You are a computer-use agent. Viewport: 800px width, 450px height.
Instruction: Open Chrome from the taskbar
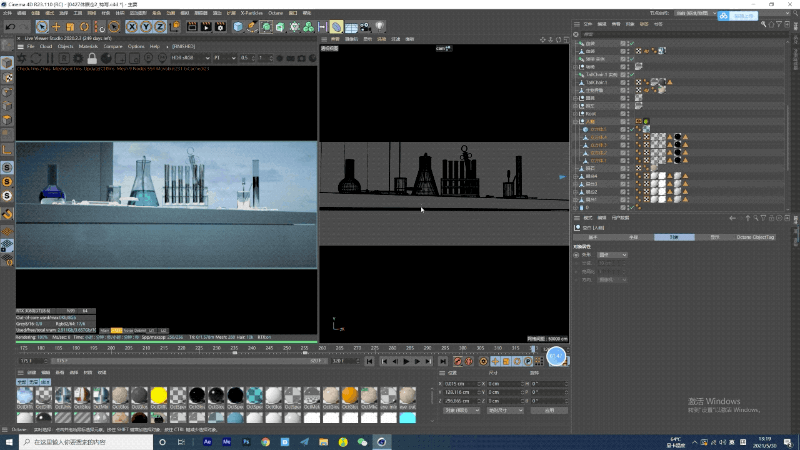(x=265, y=442)
